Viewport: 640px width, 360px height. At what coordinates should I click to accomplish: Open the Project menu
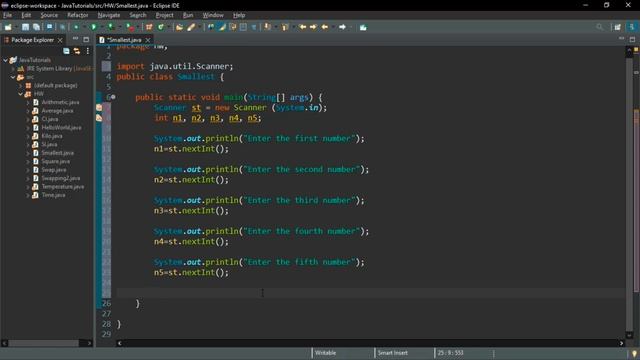tap(164, 15)
